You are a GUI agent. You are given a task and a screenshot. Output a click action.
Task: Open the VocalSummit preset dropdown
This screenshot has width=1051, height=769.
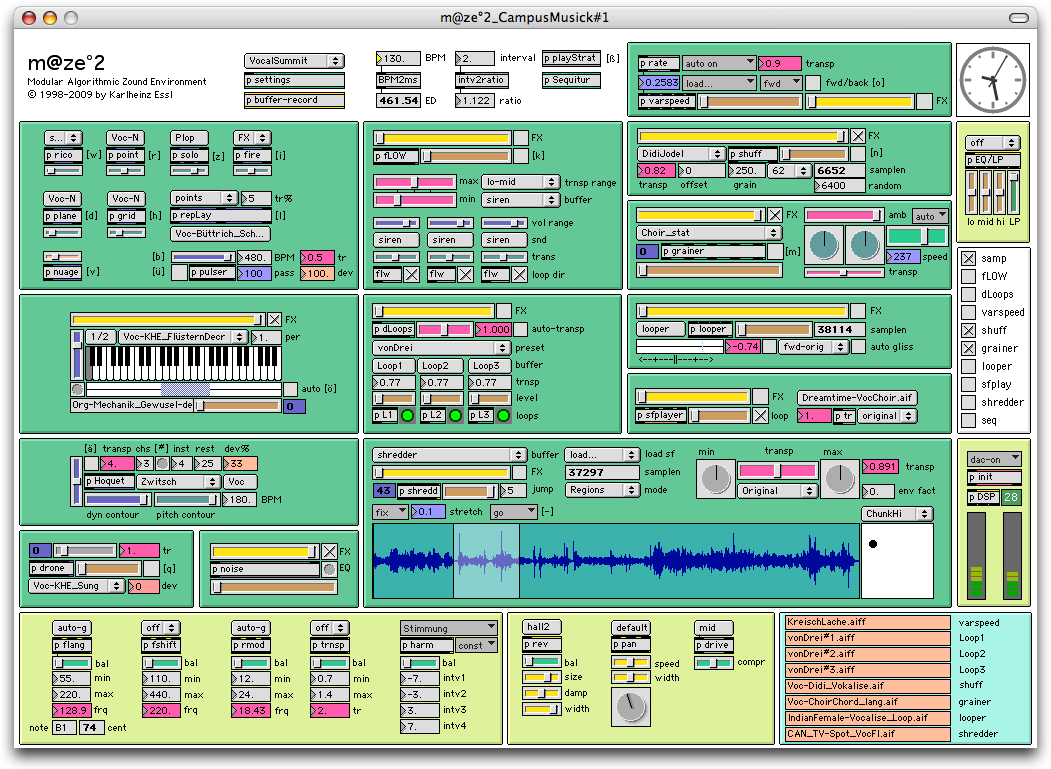[294, 61]
